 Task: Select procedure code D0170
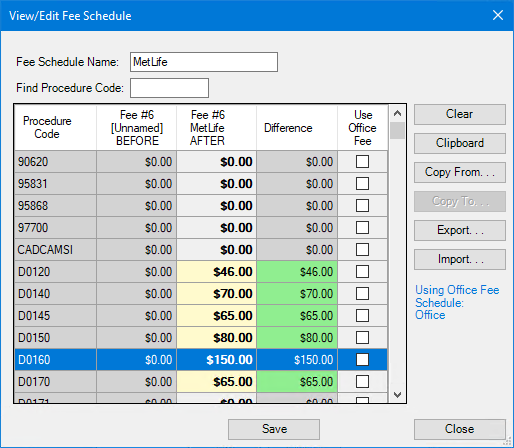point(55,382)
